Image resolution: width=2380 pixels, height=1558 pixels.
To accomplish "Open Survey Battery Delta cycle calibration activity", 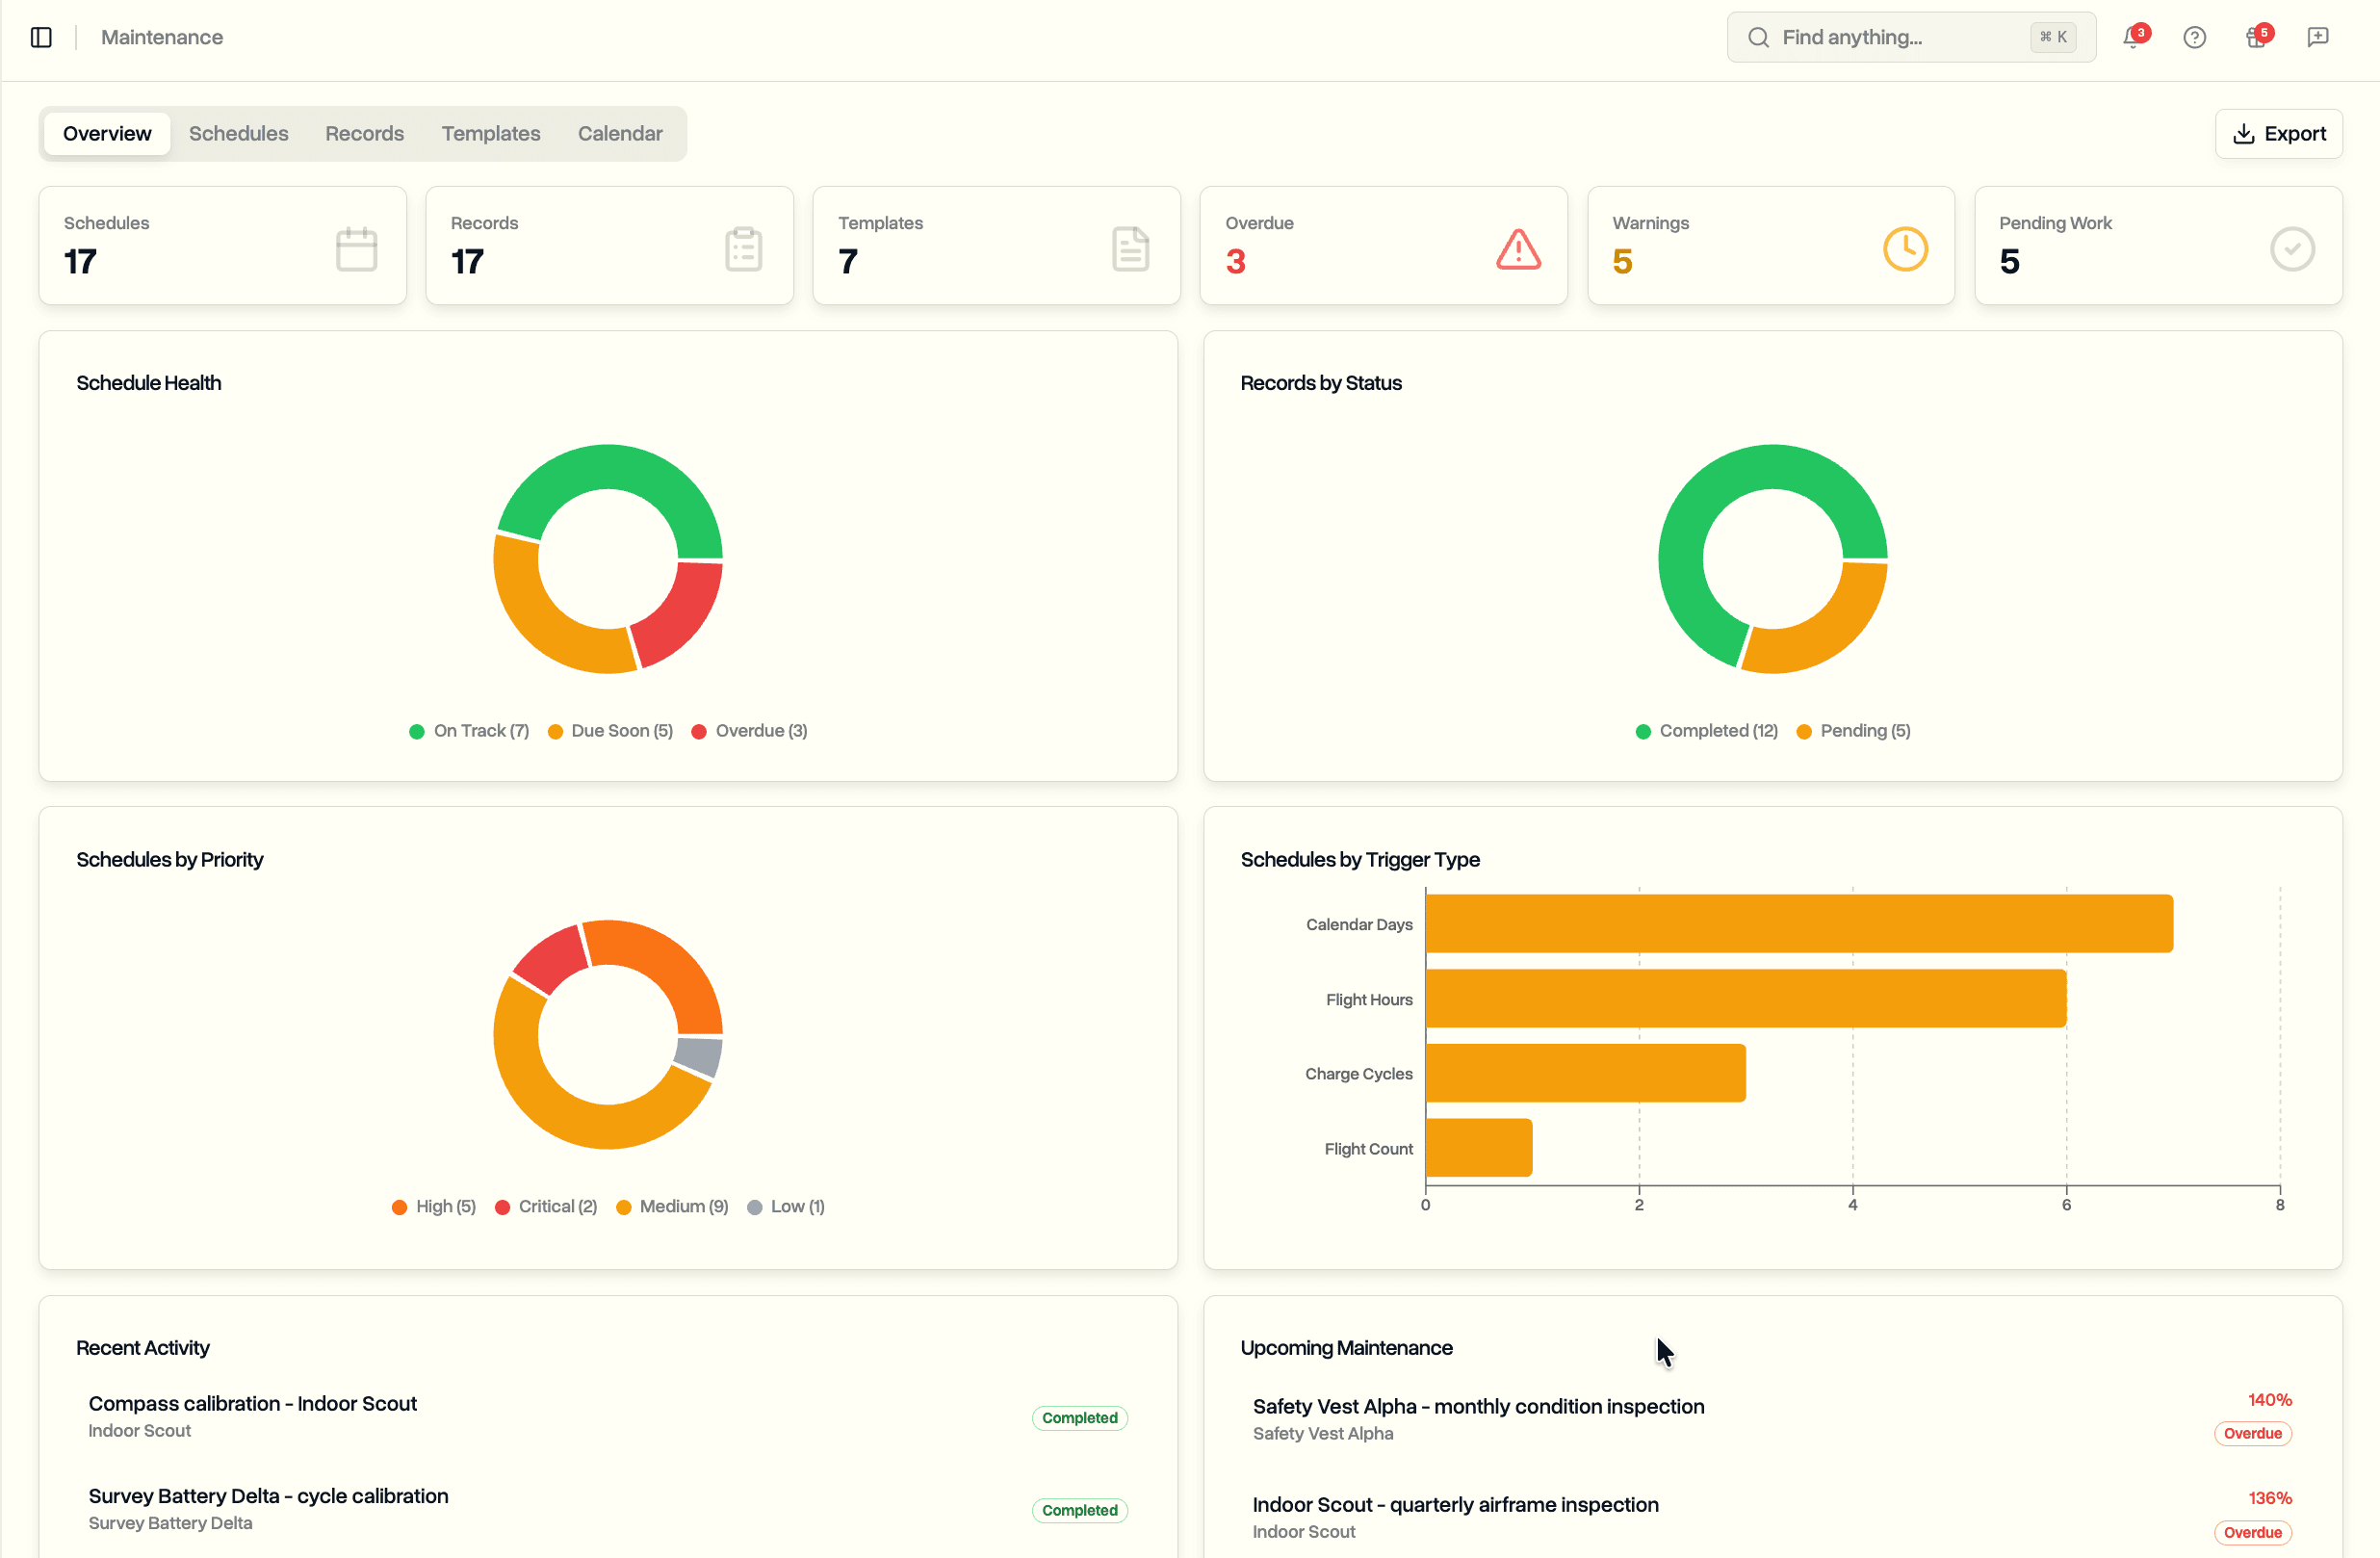I will click(608, 1509).
